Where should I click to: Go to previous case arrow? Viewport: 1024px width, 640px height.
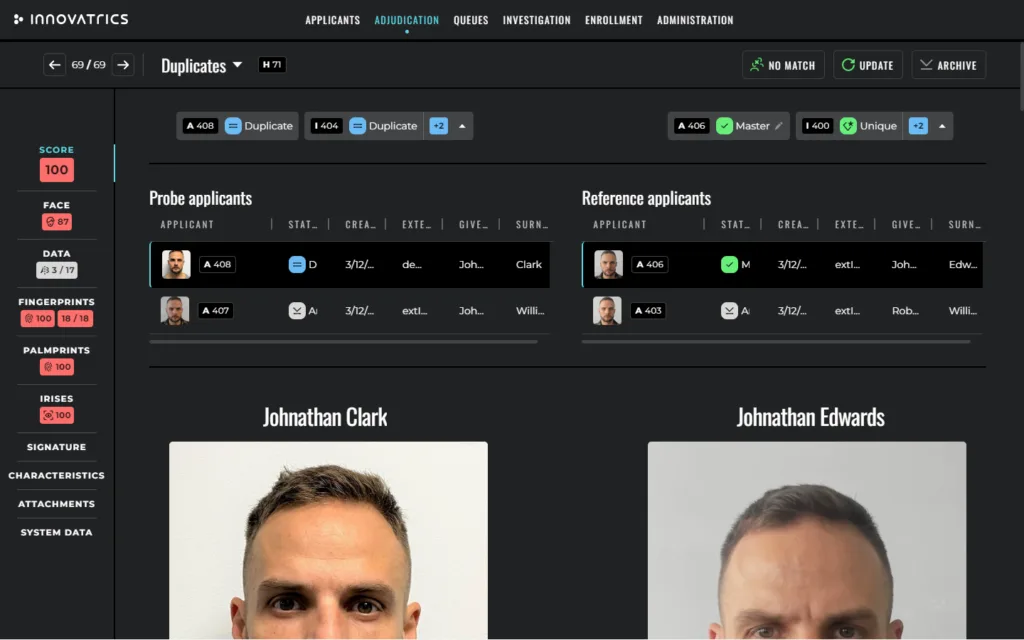[55, 65]
